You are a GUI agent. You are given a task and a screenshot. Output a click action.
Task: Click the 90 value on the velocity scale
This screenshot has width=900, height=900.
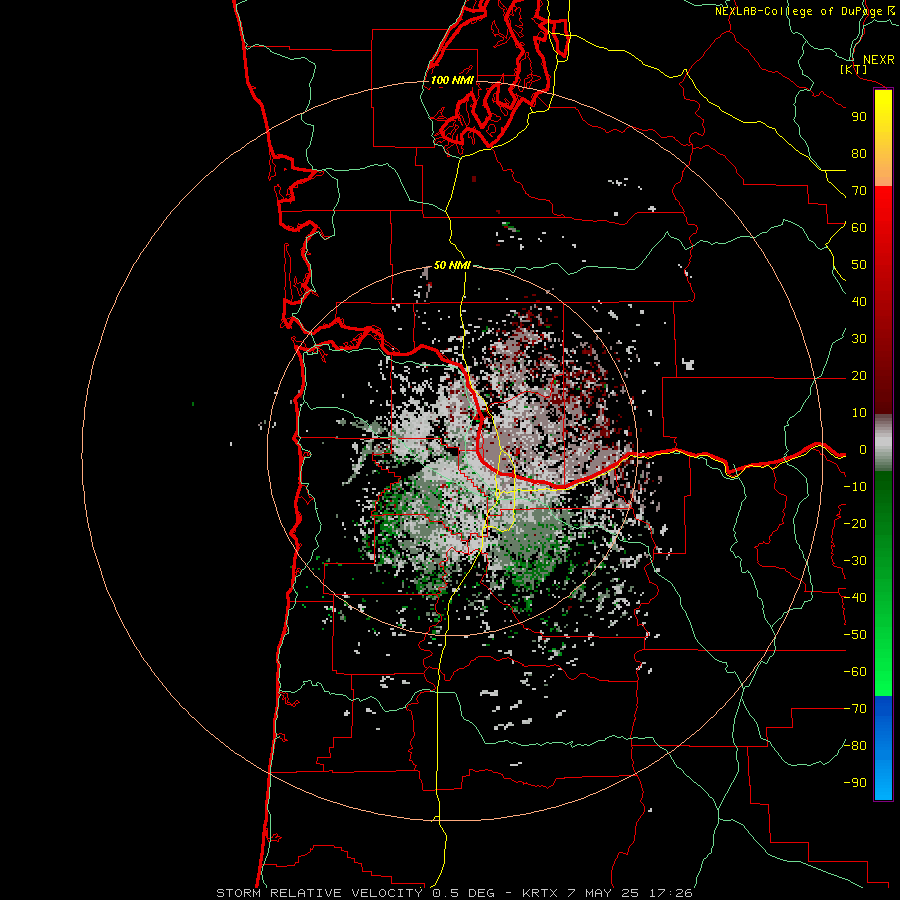[859, 117]
